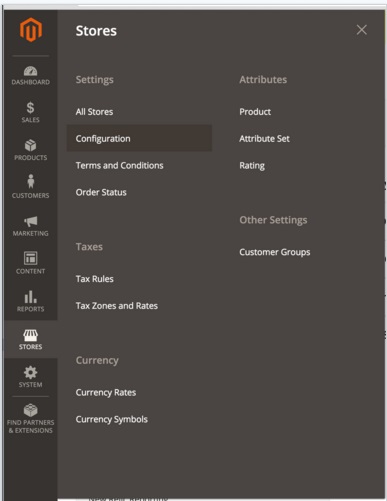Image resolution: width=387 pixels, height=501 pixels.
Task: Open Tax Zones and Rates
Action: 117,306
